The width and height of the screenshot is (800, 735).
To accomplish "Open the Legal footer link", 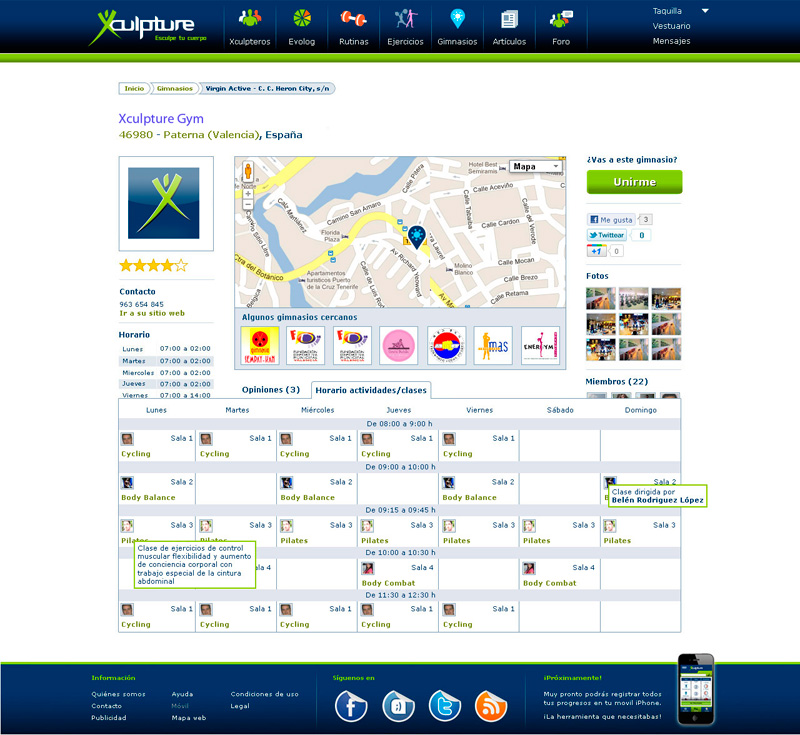I will click(x=240, y=706).
